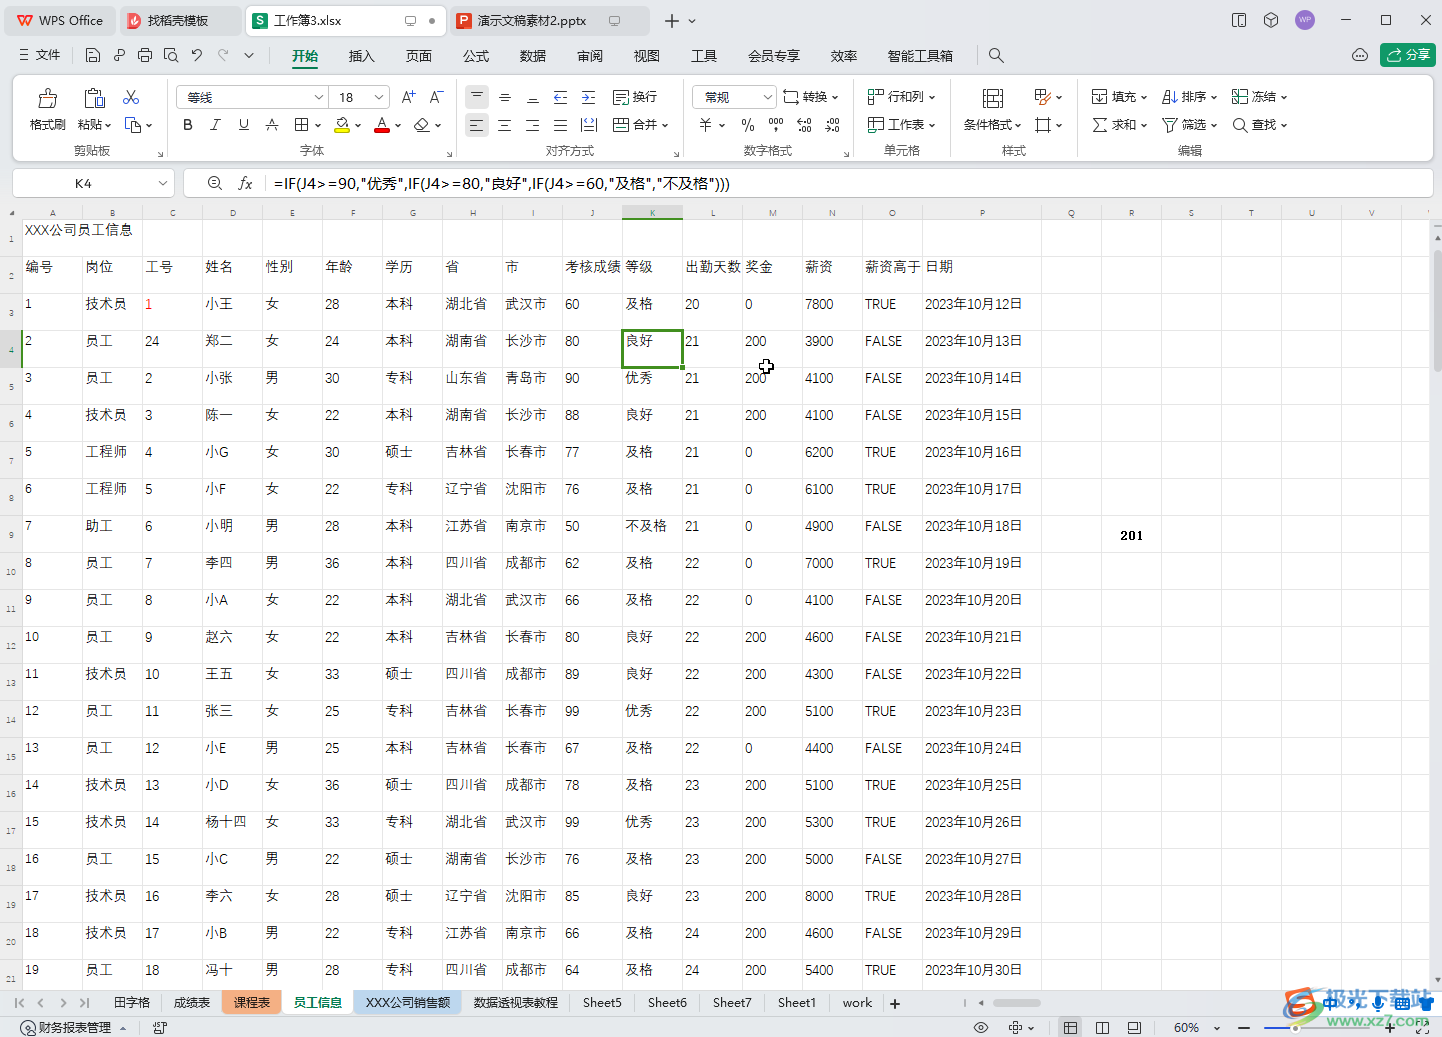1442x1037 pixels.
Task: Toggle Underline formatting
Action: click(244, 125)
